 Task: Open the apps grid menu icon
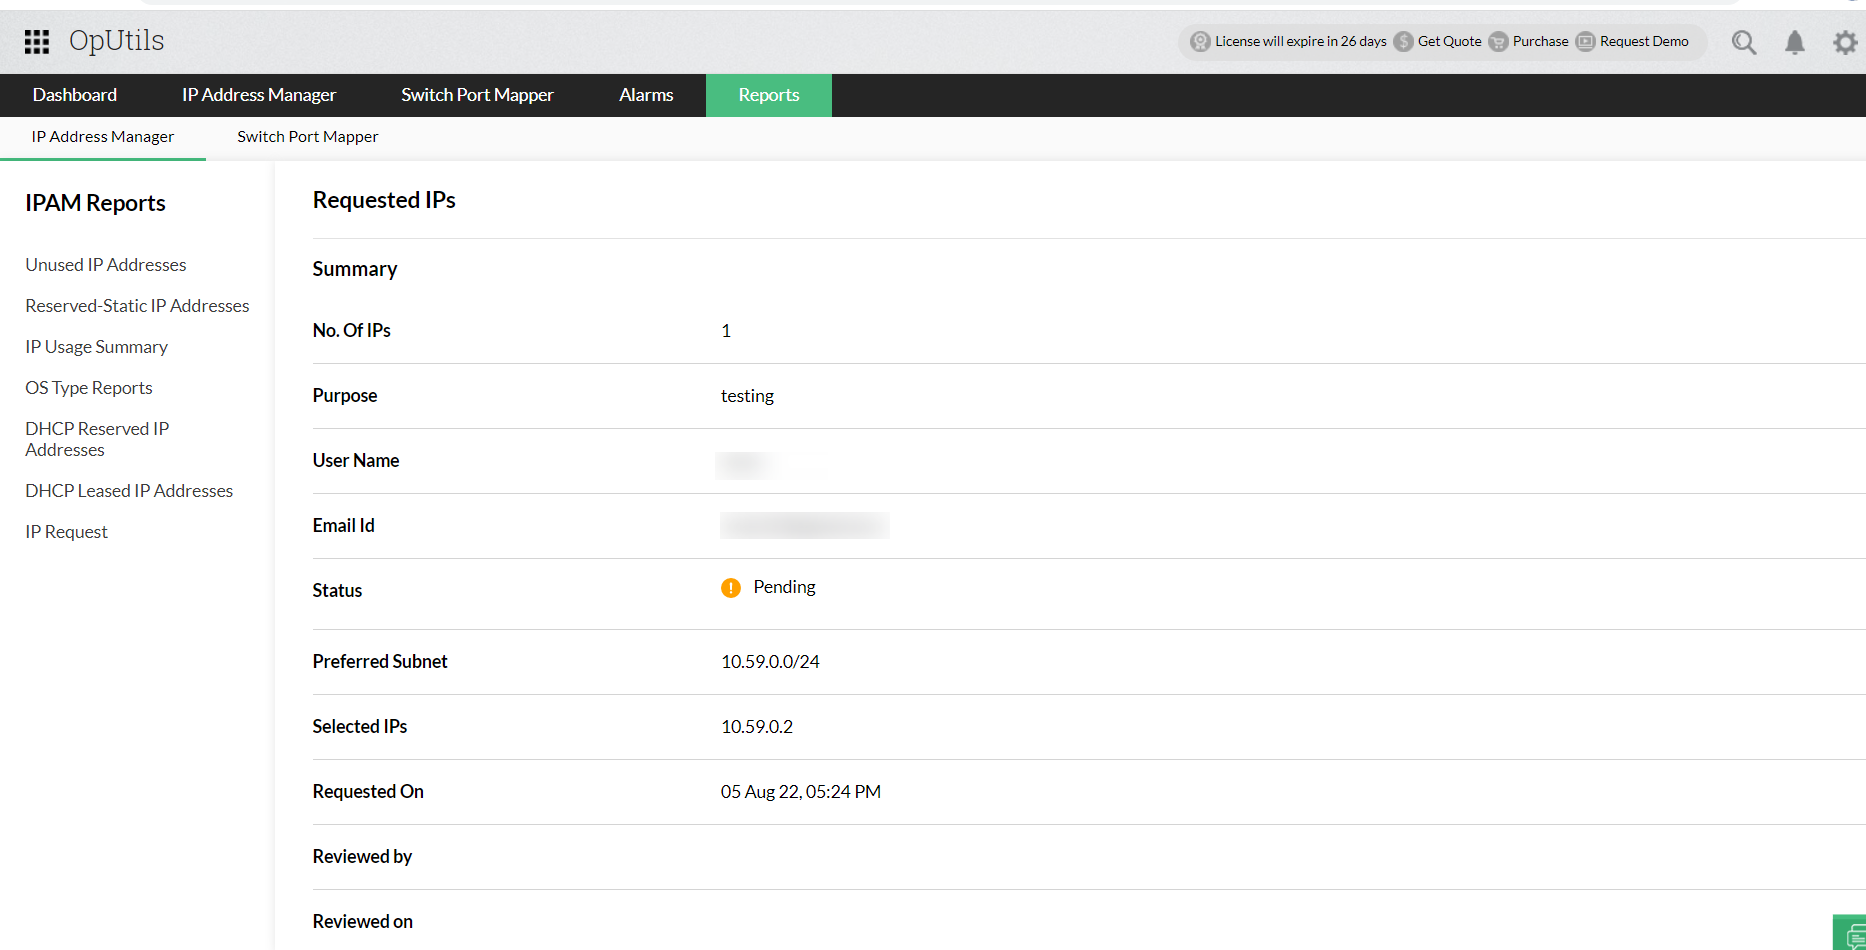[x=37, y=41]
